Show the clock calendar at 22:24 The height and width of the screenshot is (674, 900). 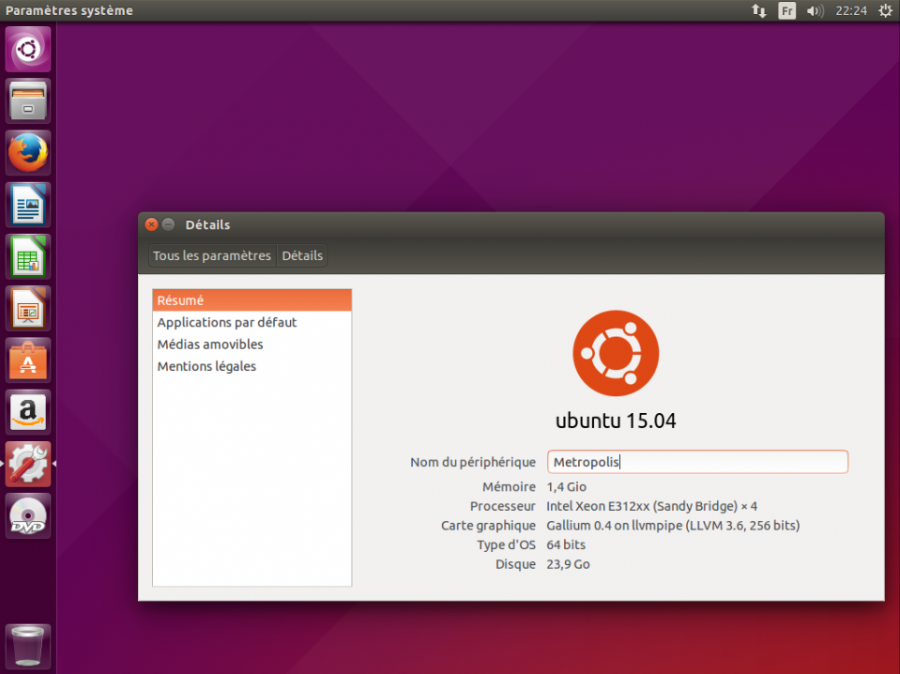coord(851,11)
